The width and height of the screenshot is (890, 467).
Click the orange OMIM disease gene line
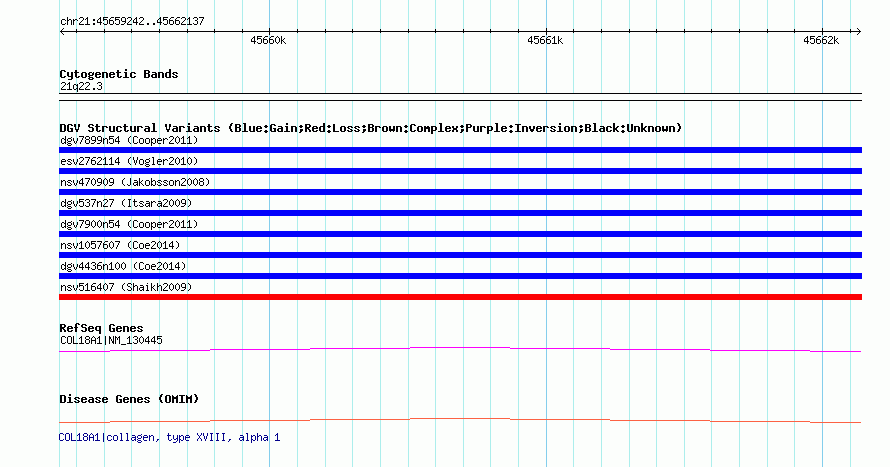point(460,419)
